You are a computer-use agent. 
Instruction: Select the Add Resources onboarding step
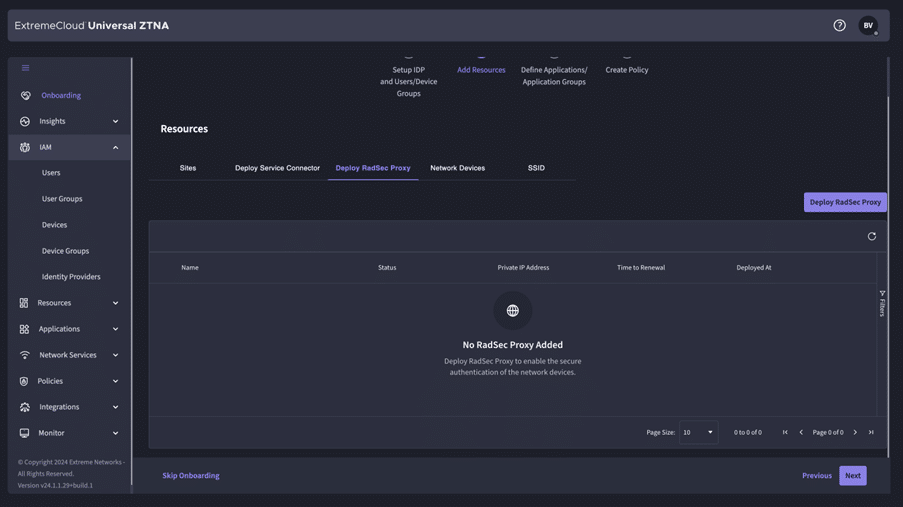point(481,70)
